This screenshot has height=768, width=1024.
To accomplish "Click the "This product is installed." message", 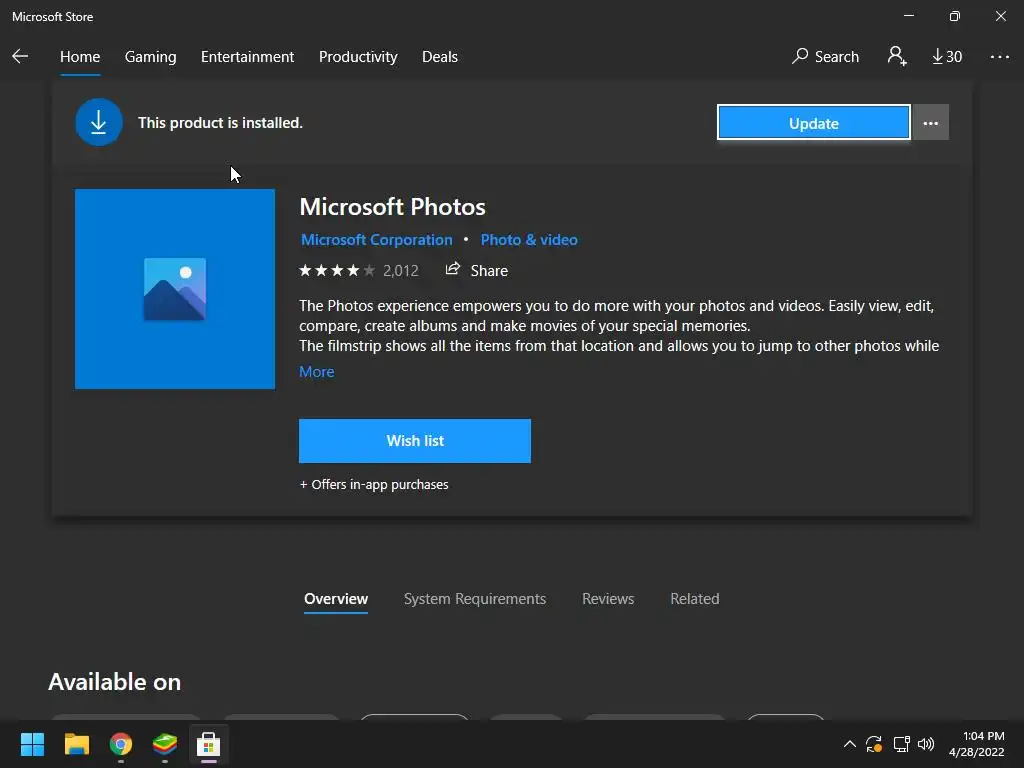I will point(220,123).
